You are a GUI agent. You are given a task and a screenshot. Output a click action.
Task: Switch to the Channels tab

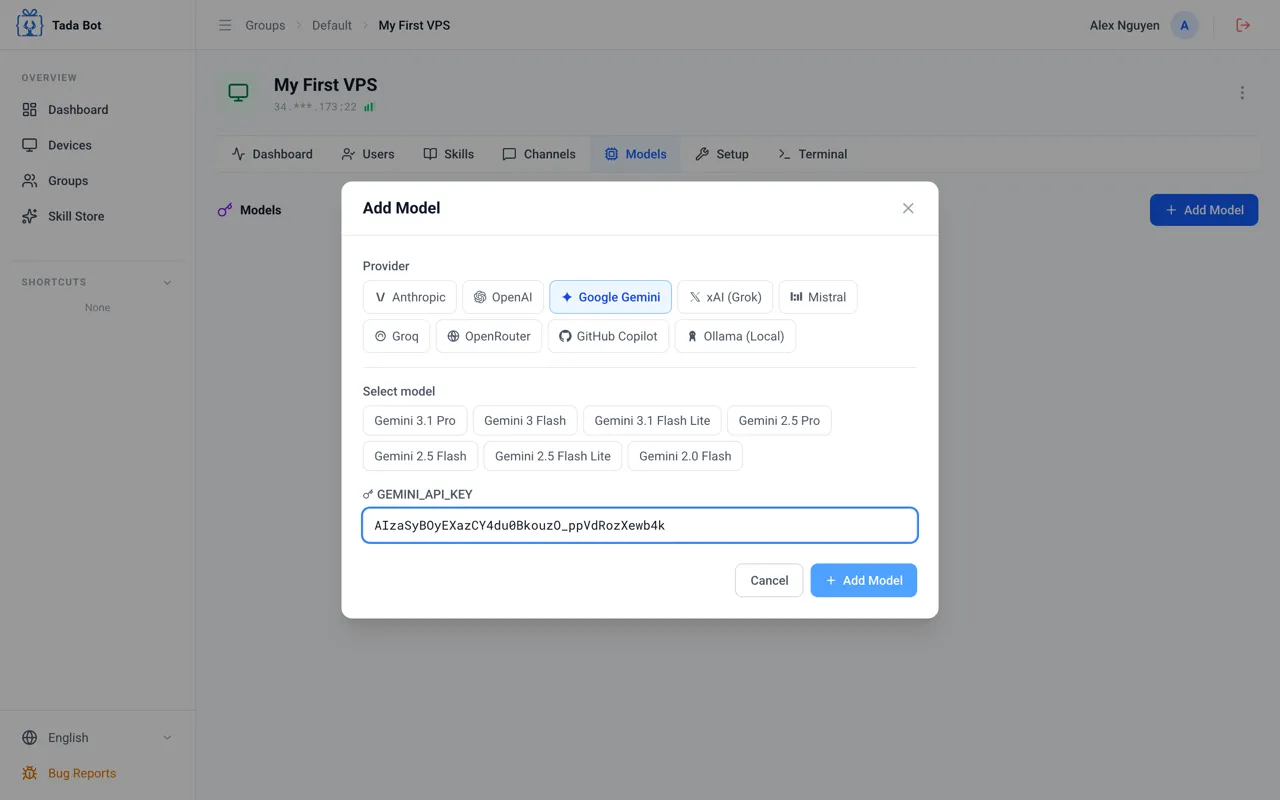[539, 154]
